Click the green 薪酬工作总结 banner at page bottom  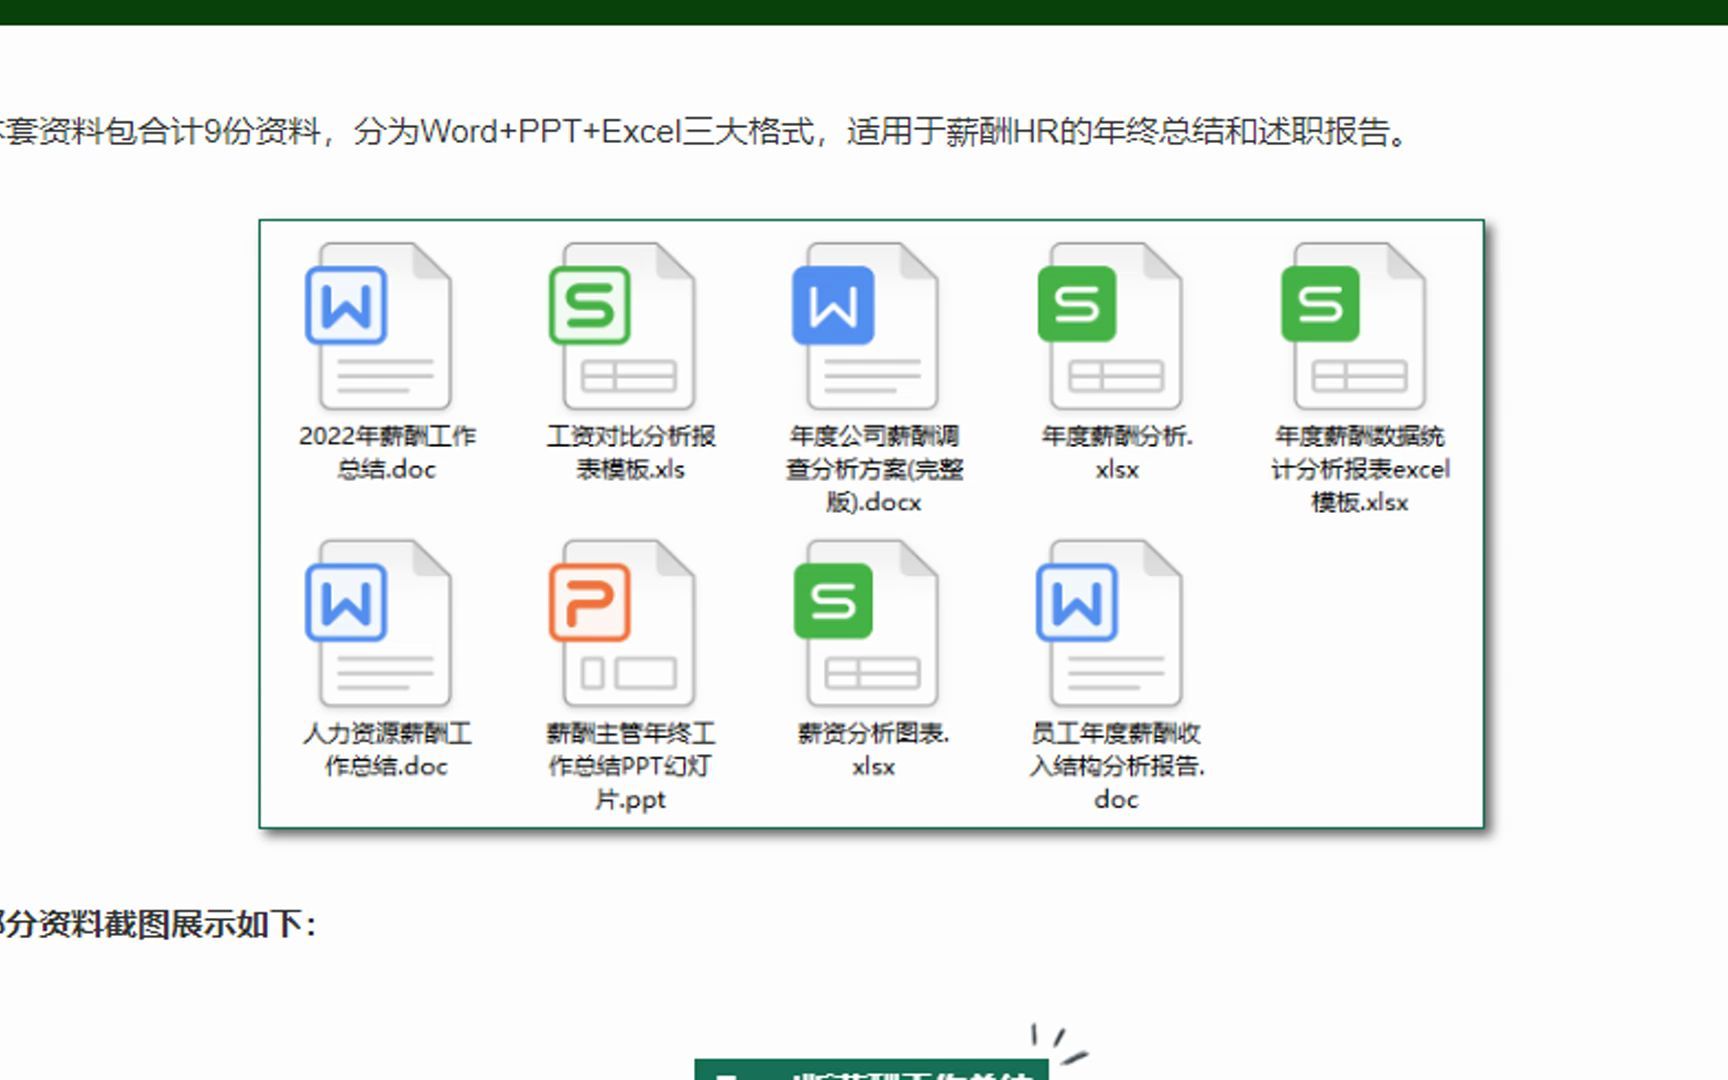871,1070
